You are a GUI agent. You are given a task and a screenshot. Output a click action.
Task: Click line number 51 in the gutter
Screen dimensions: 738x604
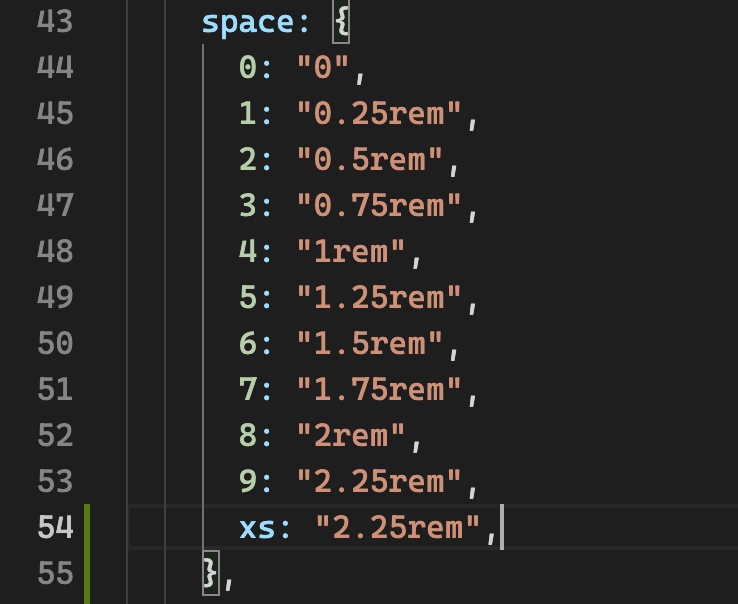point(55,390)
